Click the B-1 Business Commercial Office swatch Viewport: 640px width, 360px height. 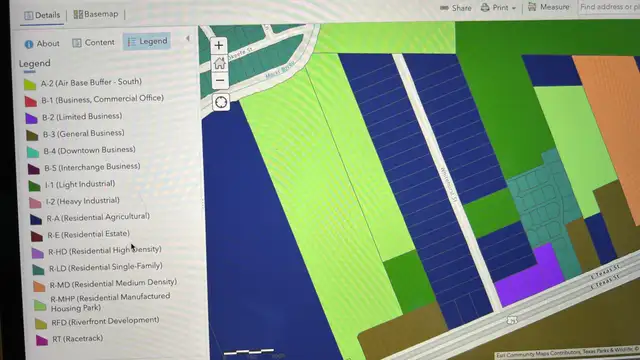pos(31,101)
